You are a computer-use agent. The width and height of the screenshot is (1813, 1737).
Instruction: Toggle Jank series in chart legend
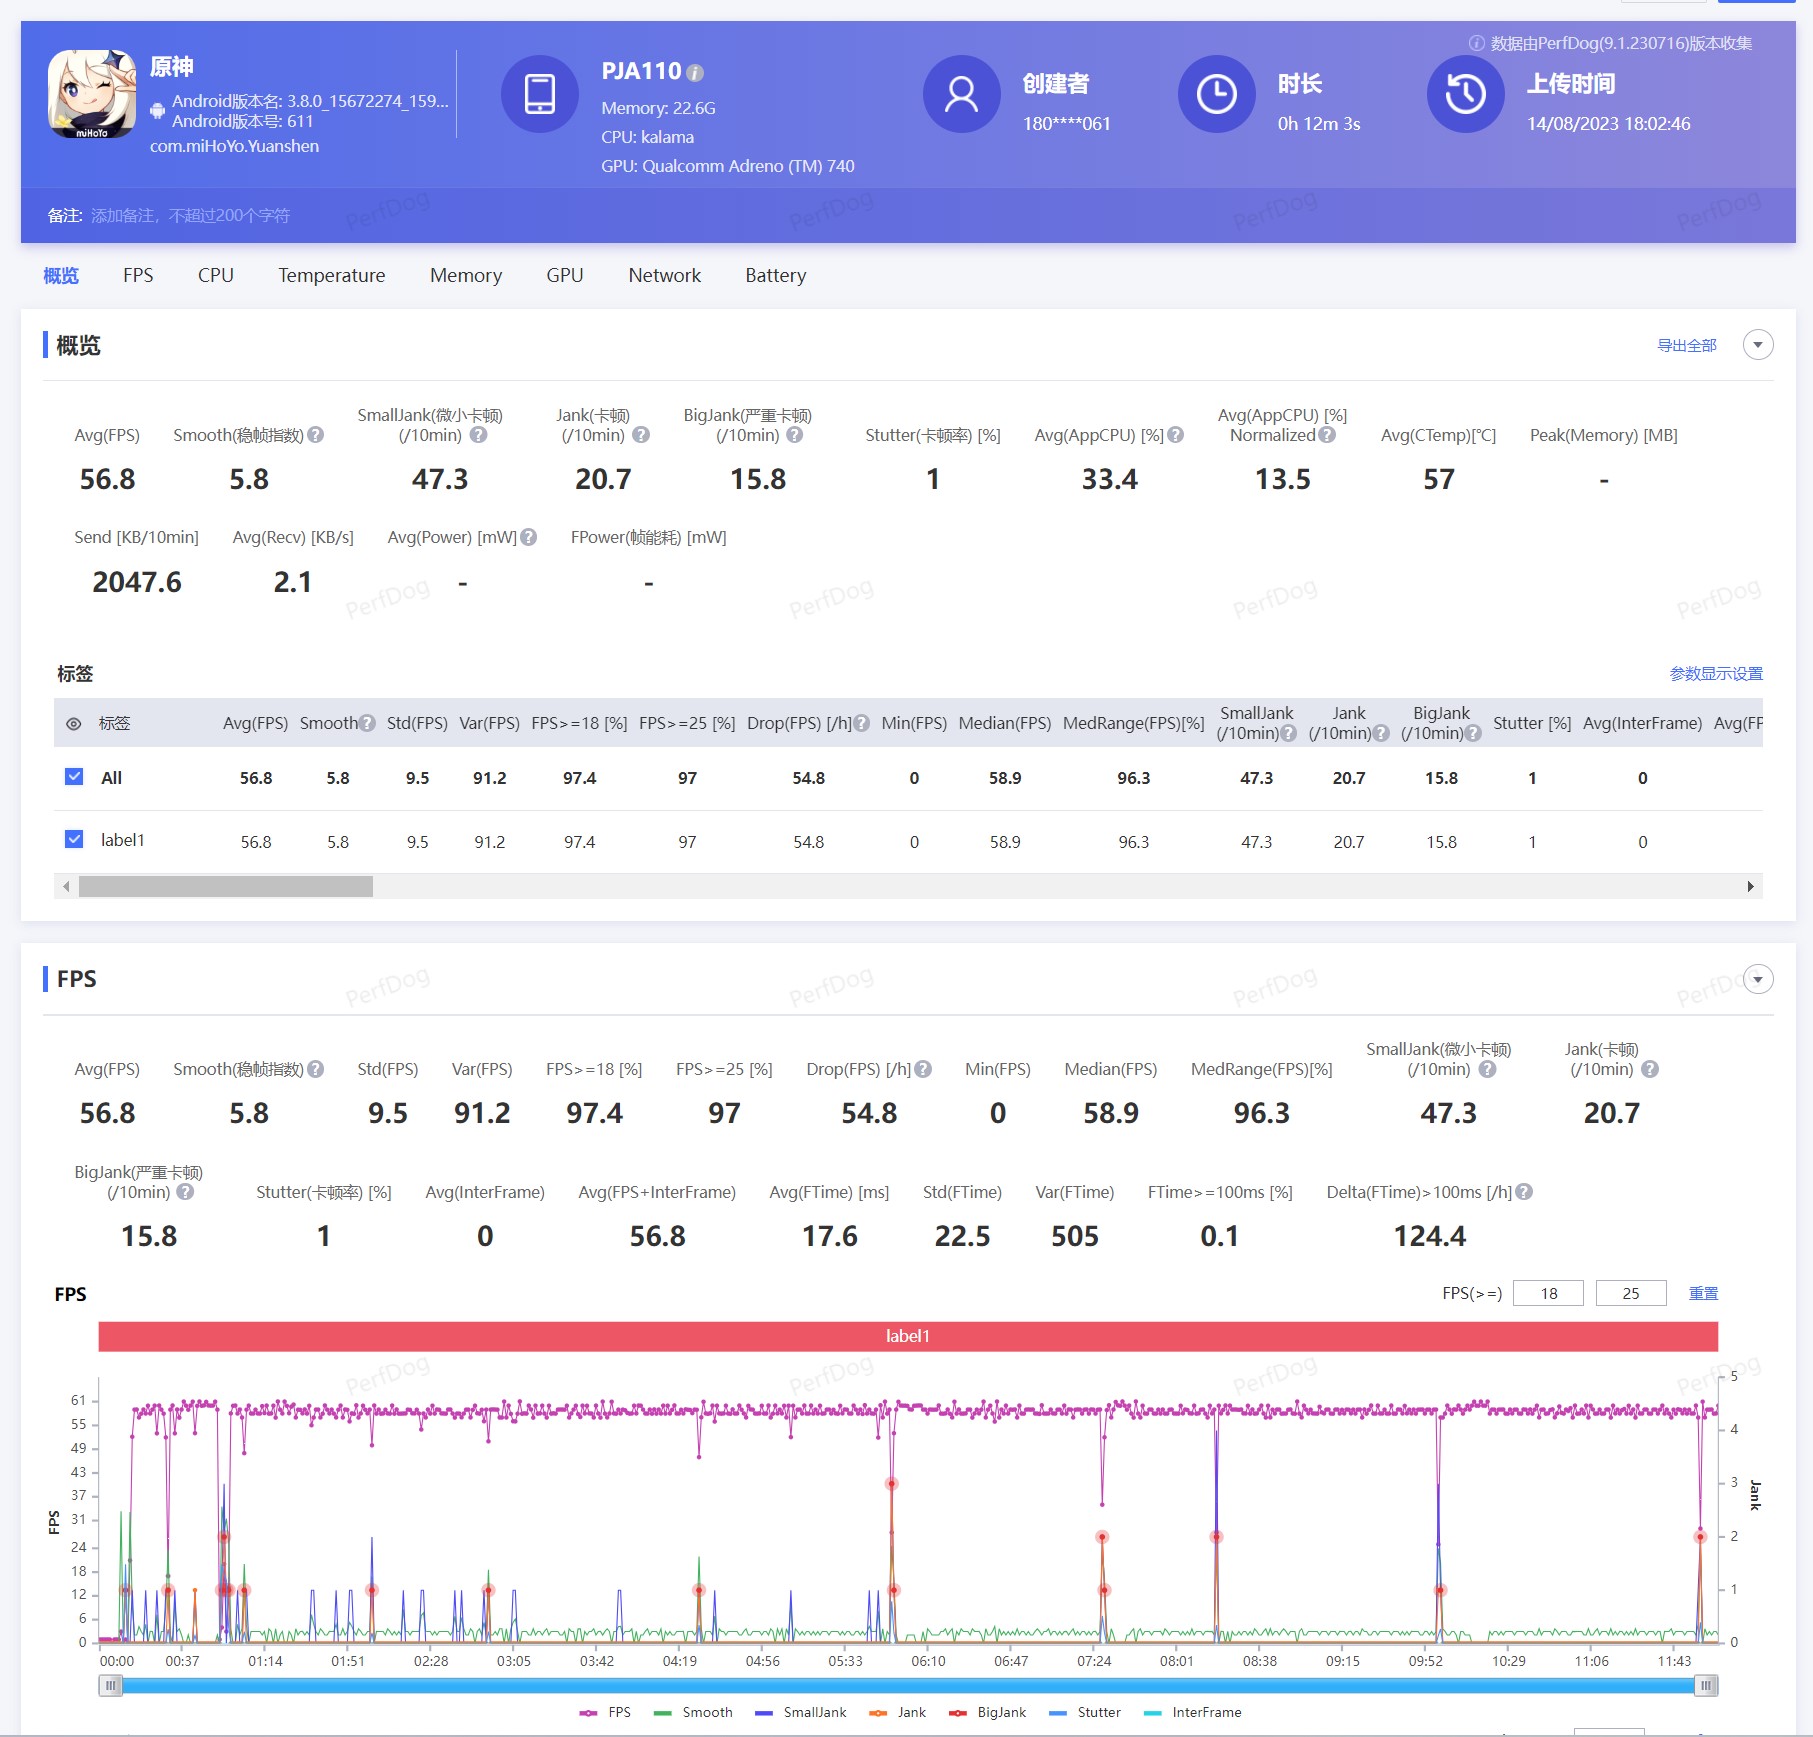(x=898, y=1712)
